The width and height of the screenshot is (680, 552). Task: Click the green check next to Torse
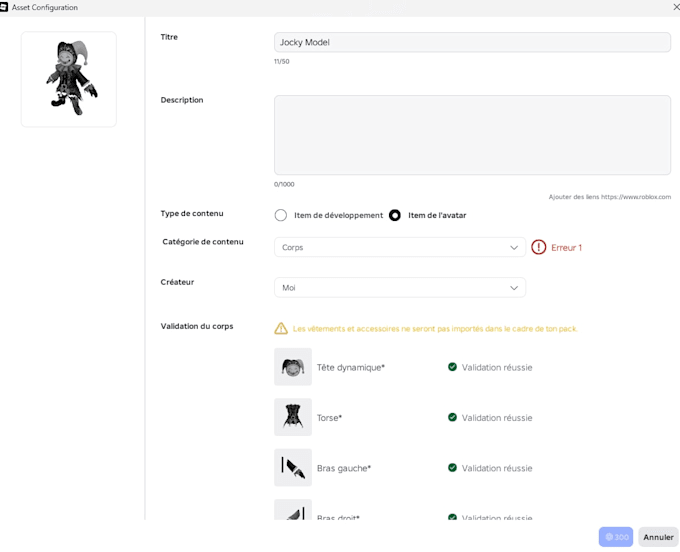452,417
